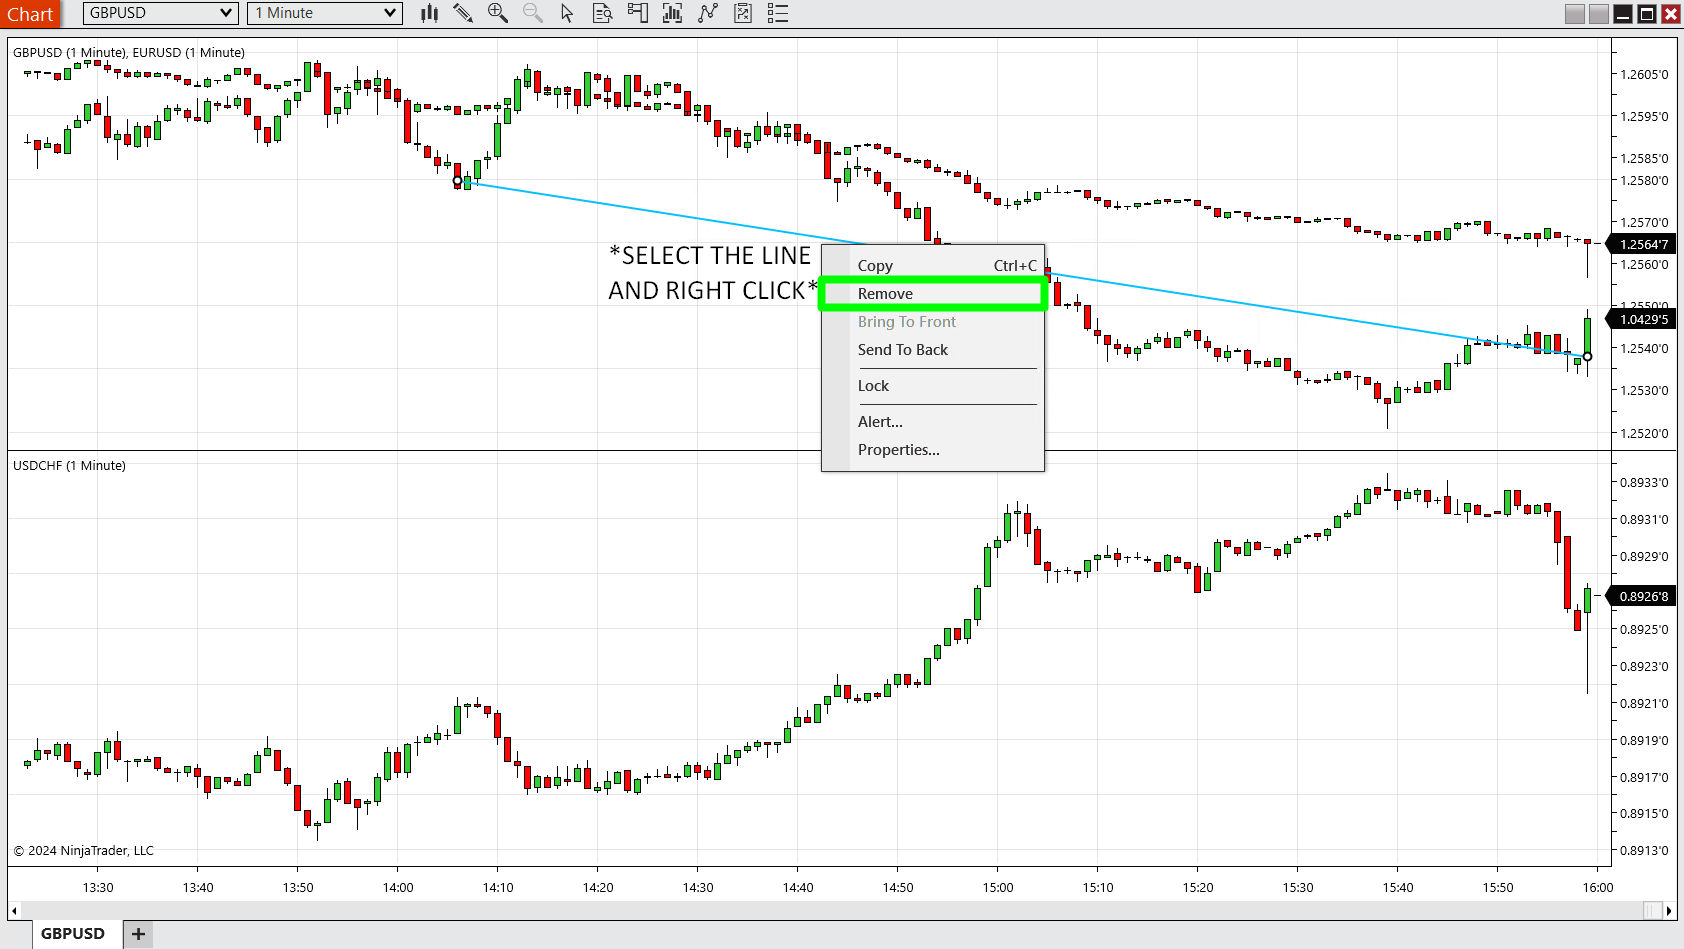Open the Data Box icon

pos(602,13)
